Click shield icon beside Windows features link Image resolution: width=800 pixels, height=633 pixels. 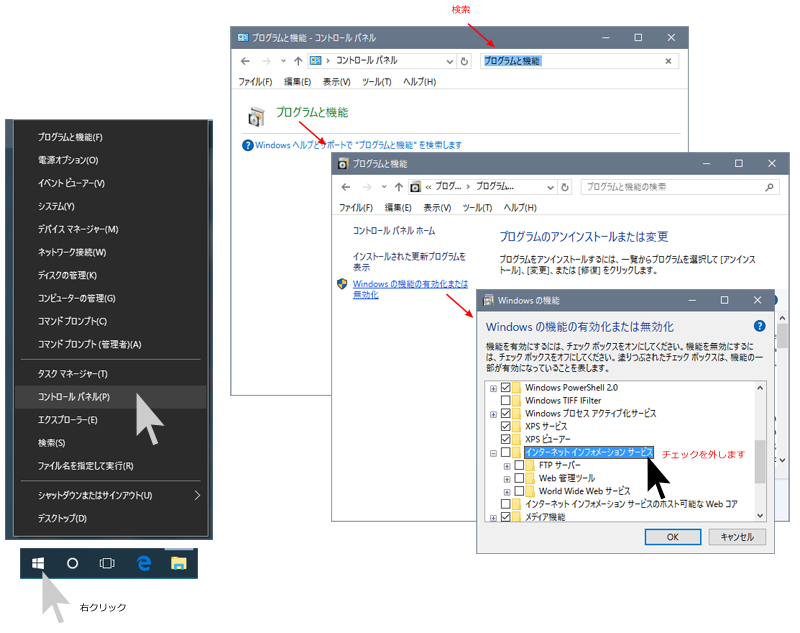[x=342, y=284]
